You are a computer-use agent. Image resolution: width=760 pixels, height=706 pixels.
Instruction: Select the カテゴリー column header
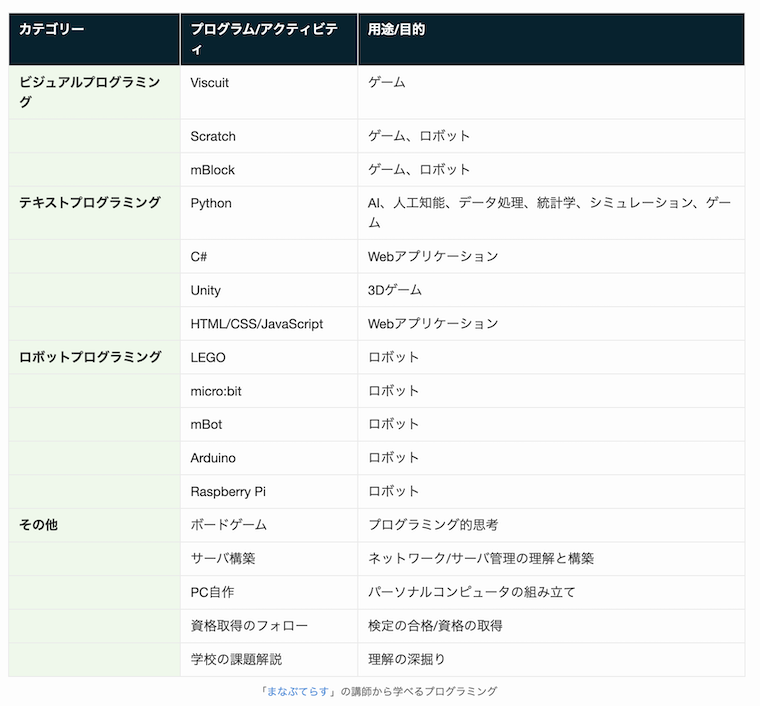click(x=94, y=39)
